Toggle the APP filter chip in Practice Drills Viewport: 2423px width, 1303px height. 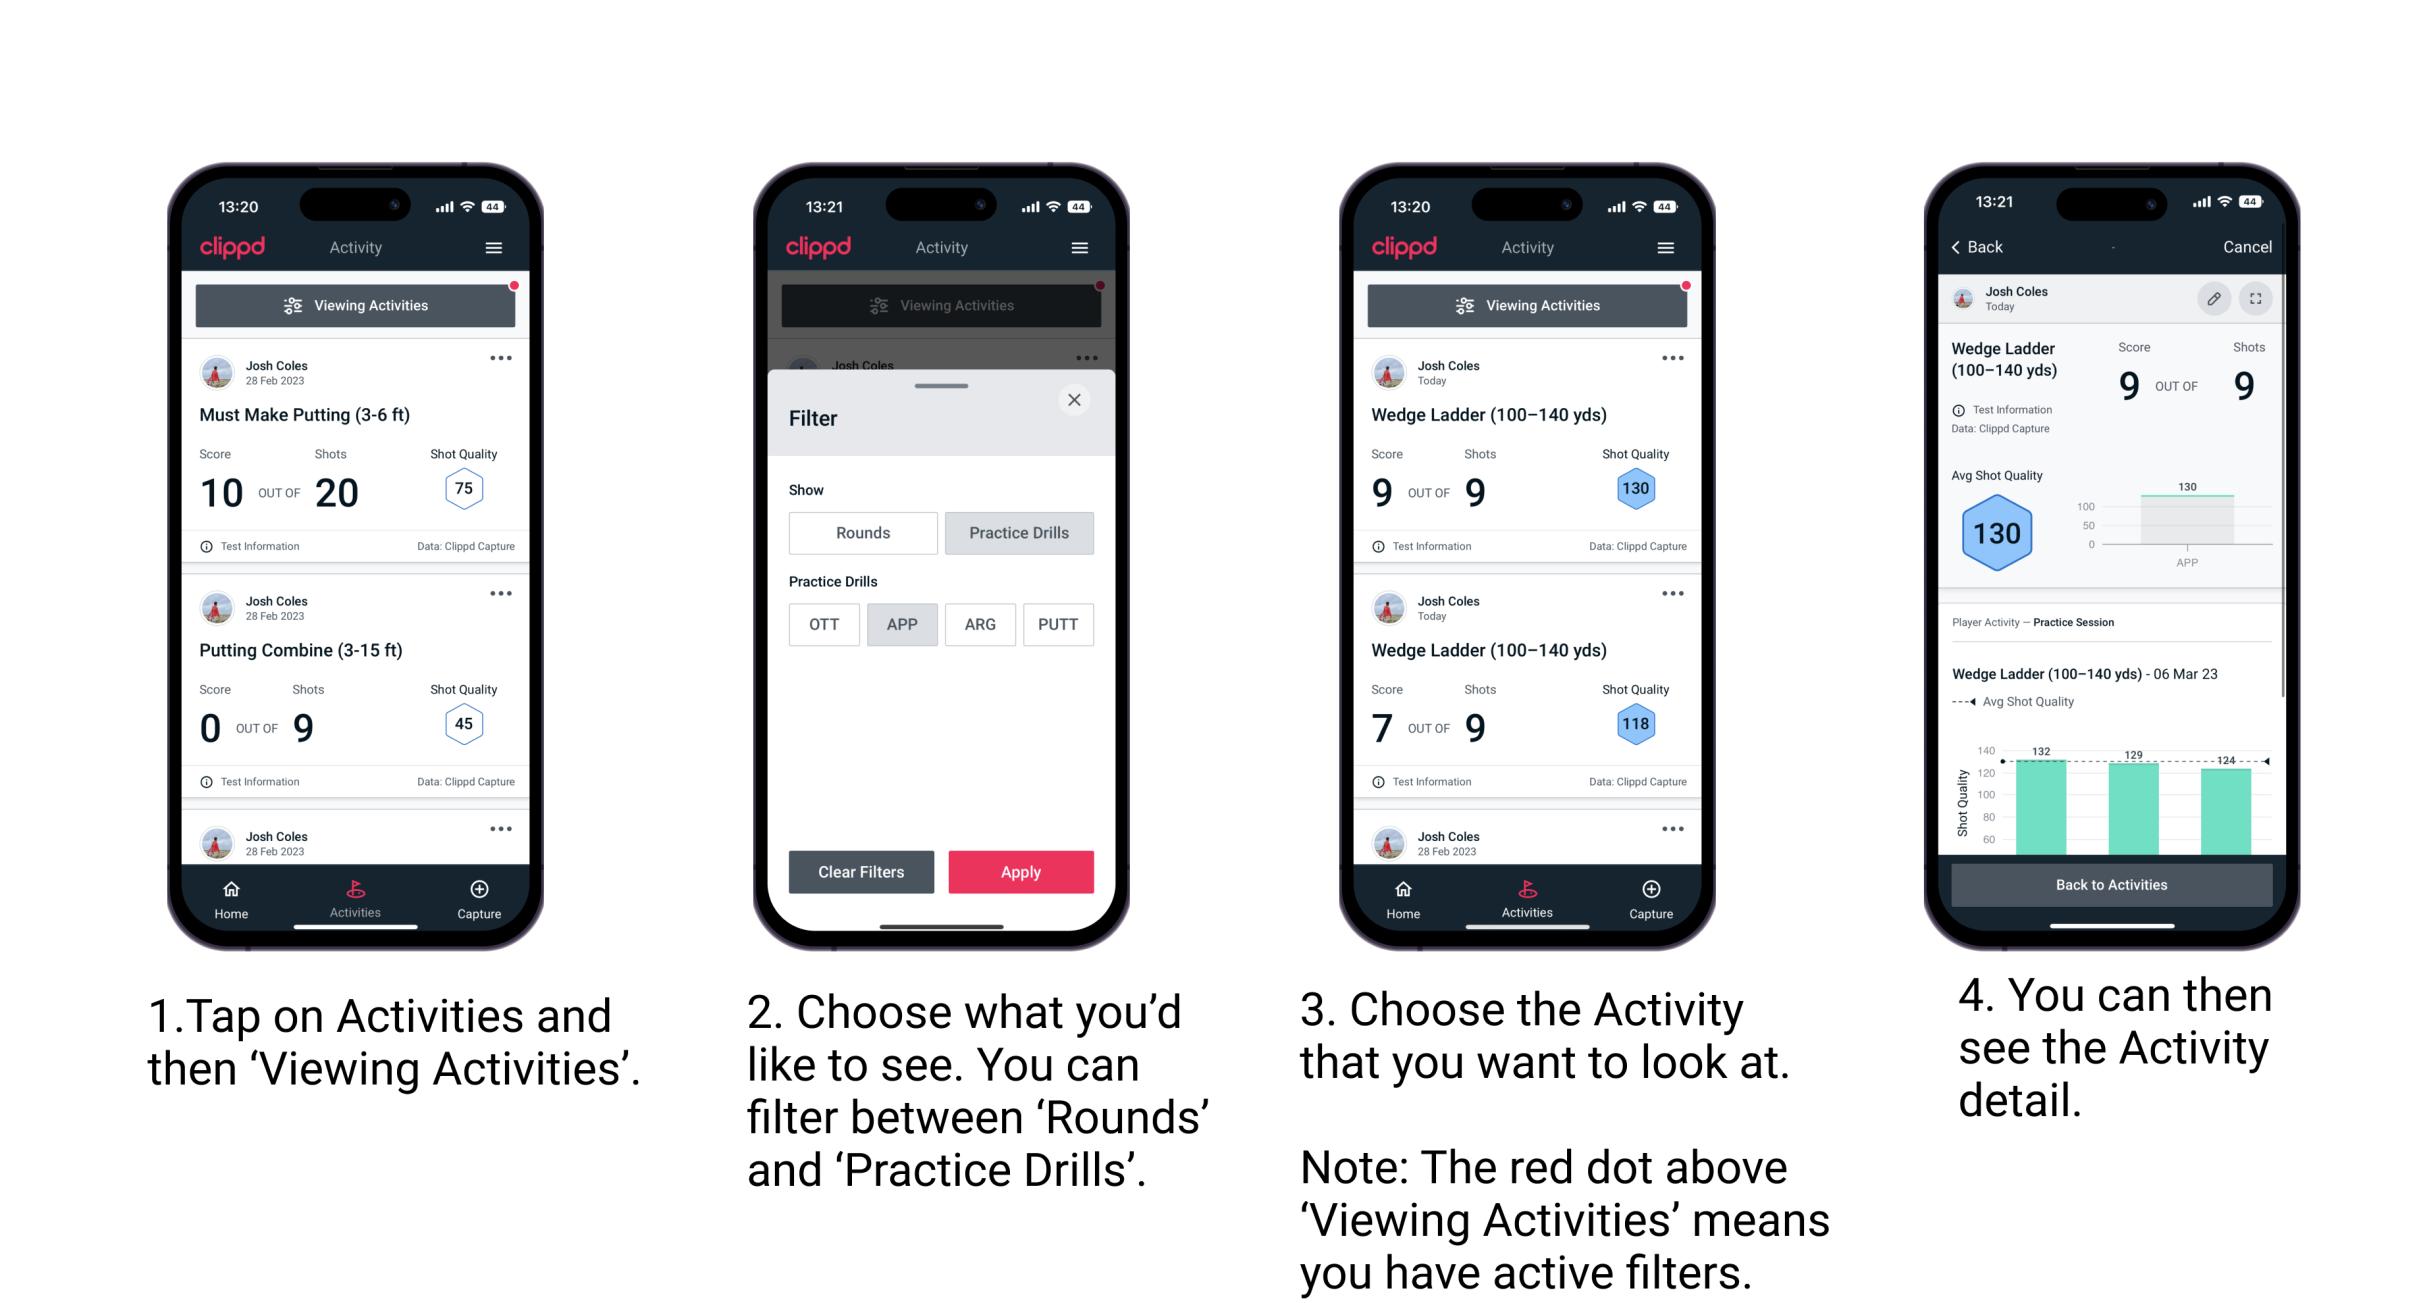click(902, 624)
